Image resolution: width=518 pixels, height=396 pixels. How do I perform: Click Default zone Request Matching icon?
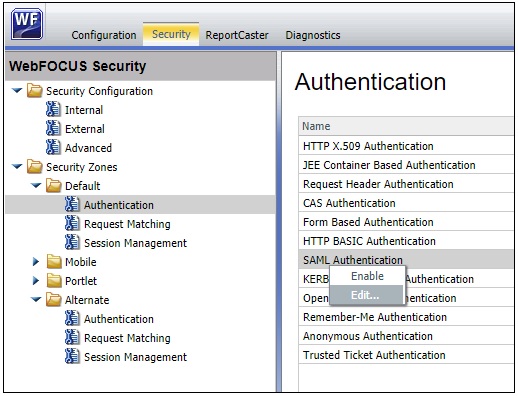tap(72, 223)
